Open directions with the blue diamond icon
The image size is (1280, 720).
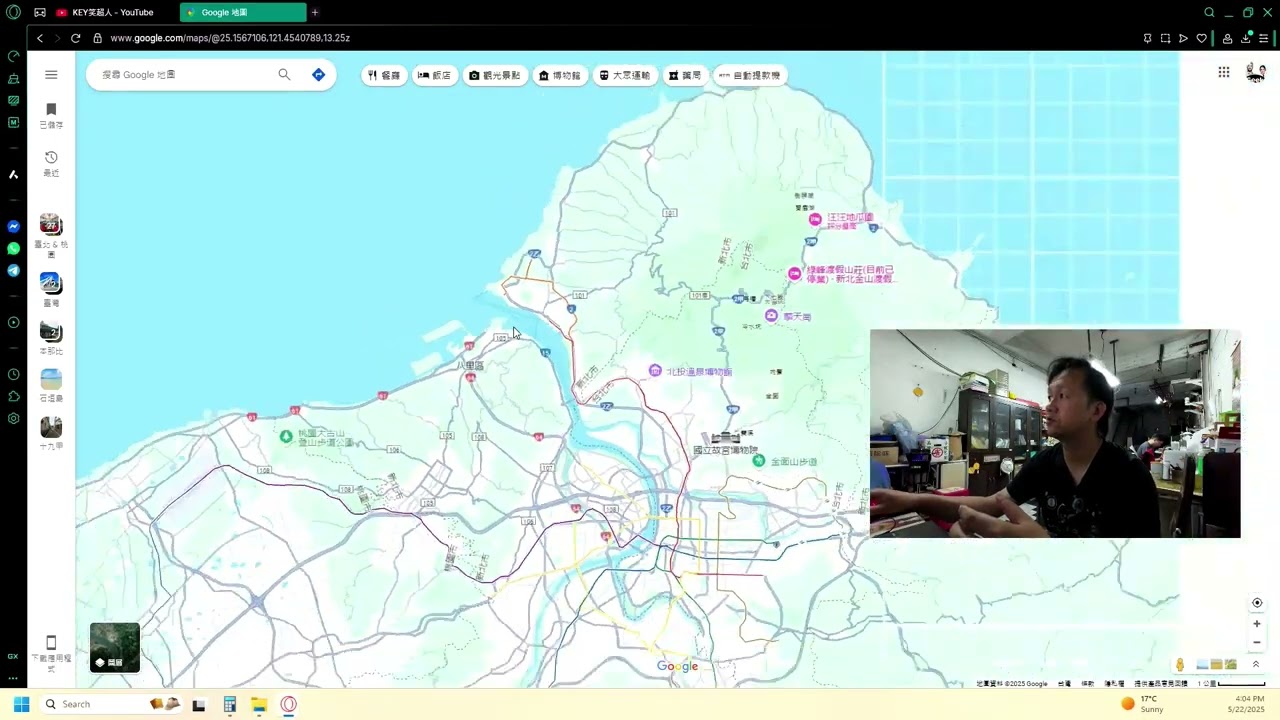318,75
